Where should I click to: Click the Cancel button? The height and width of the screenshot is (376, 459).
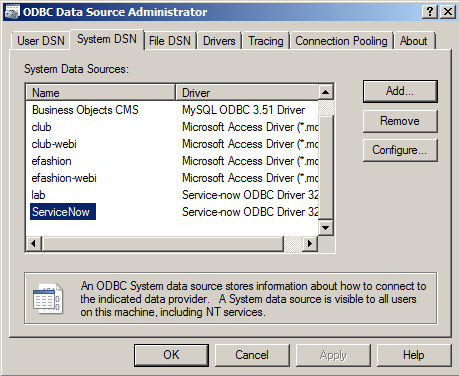[x=252, y=355]
